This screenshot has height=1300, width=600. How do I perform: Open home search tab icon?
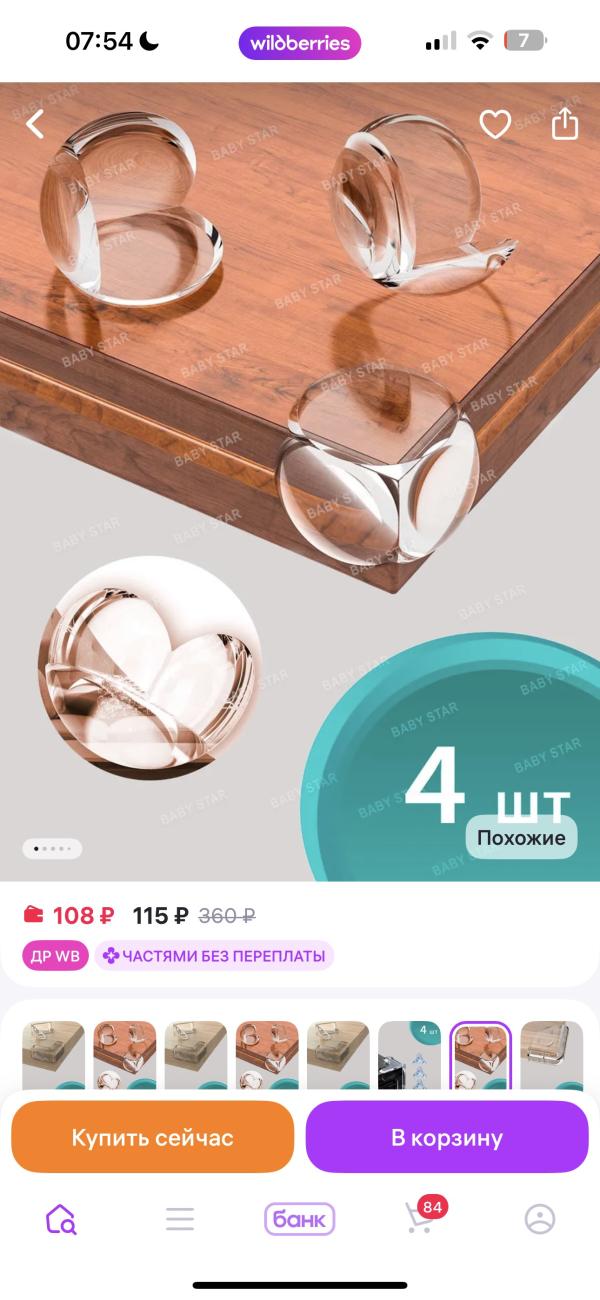click(61, 1219)
